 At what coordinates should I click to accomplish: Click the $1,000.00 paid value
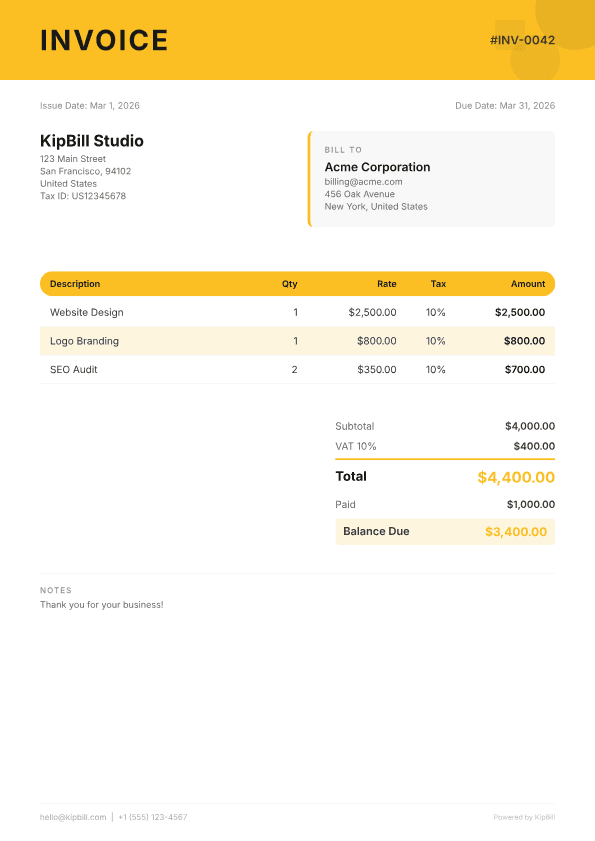pos(531,505)
